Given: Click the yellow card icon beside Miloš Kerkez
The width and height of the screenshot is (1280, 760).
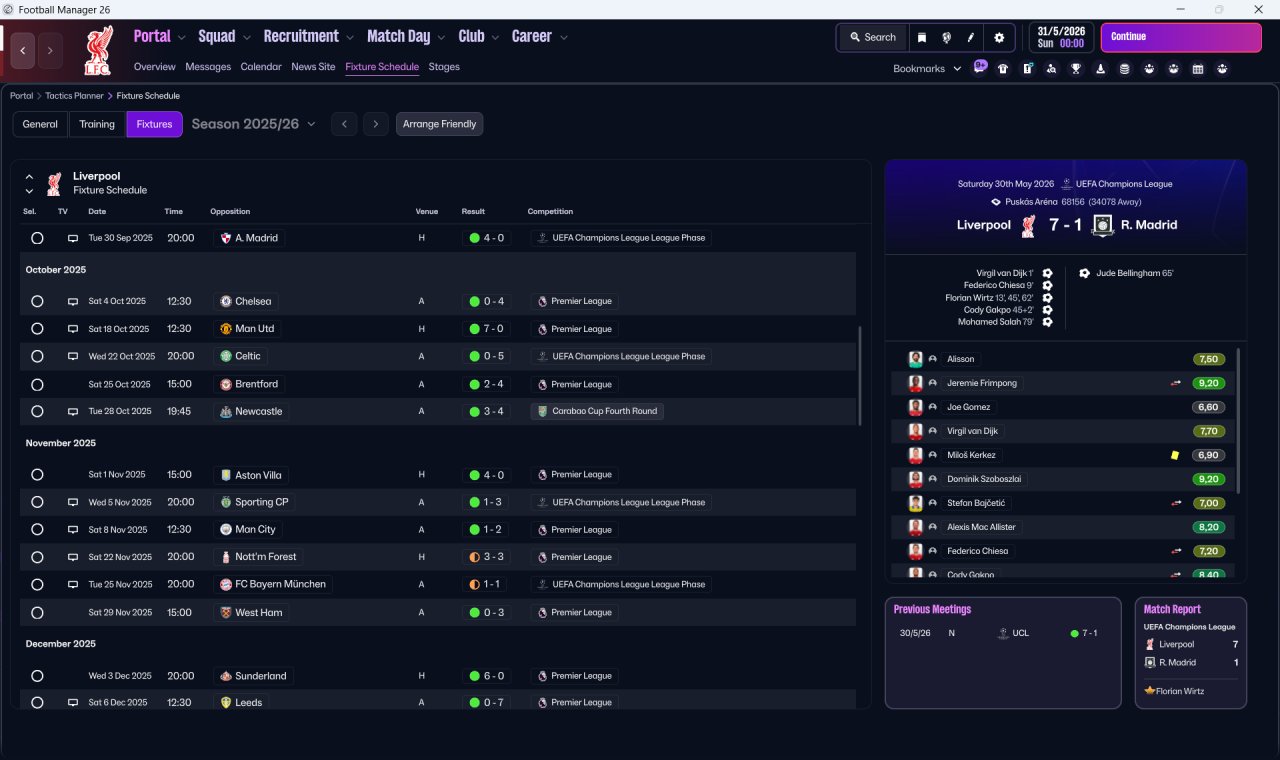Looking at the screenshot, I should pos(1175,455).
